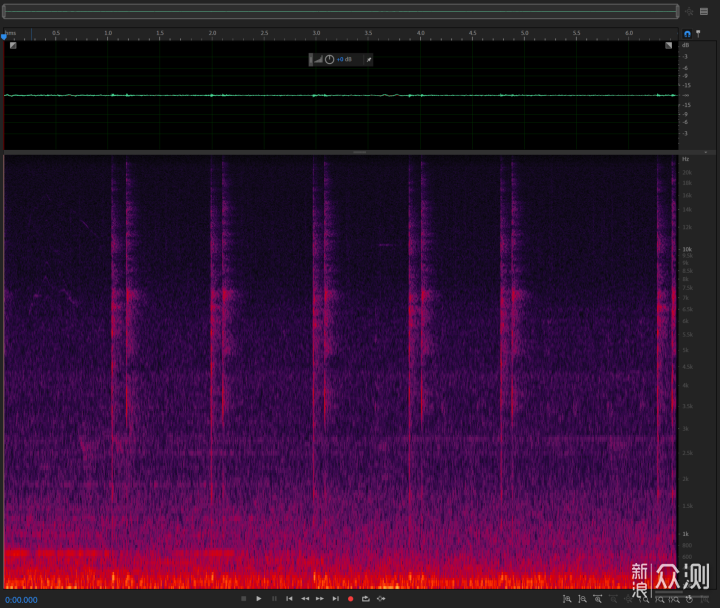
Task: Toggle Skip Selection button
Action: point(381,598)
